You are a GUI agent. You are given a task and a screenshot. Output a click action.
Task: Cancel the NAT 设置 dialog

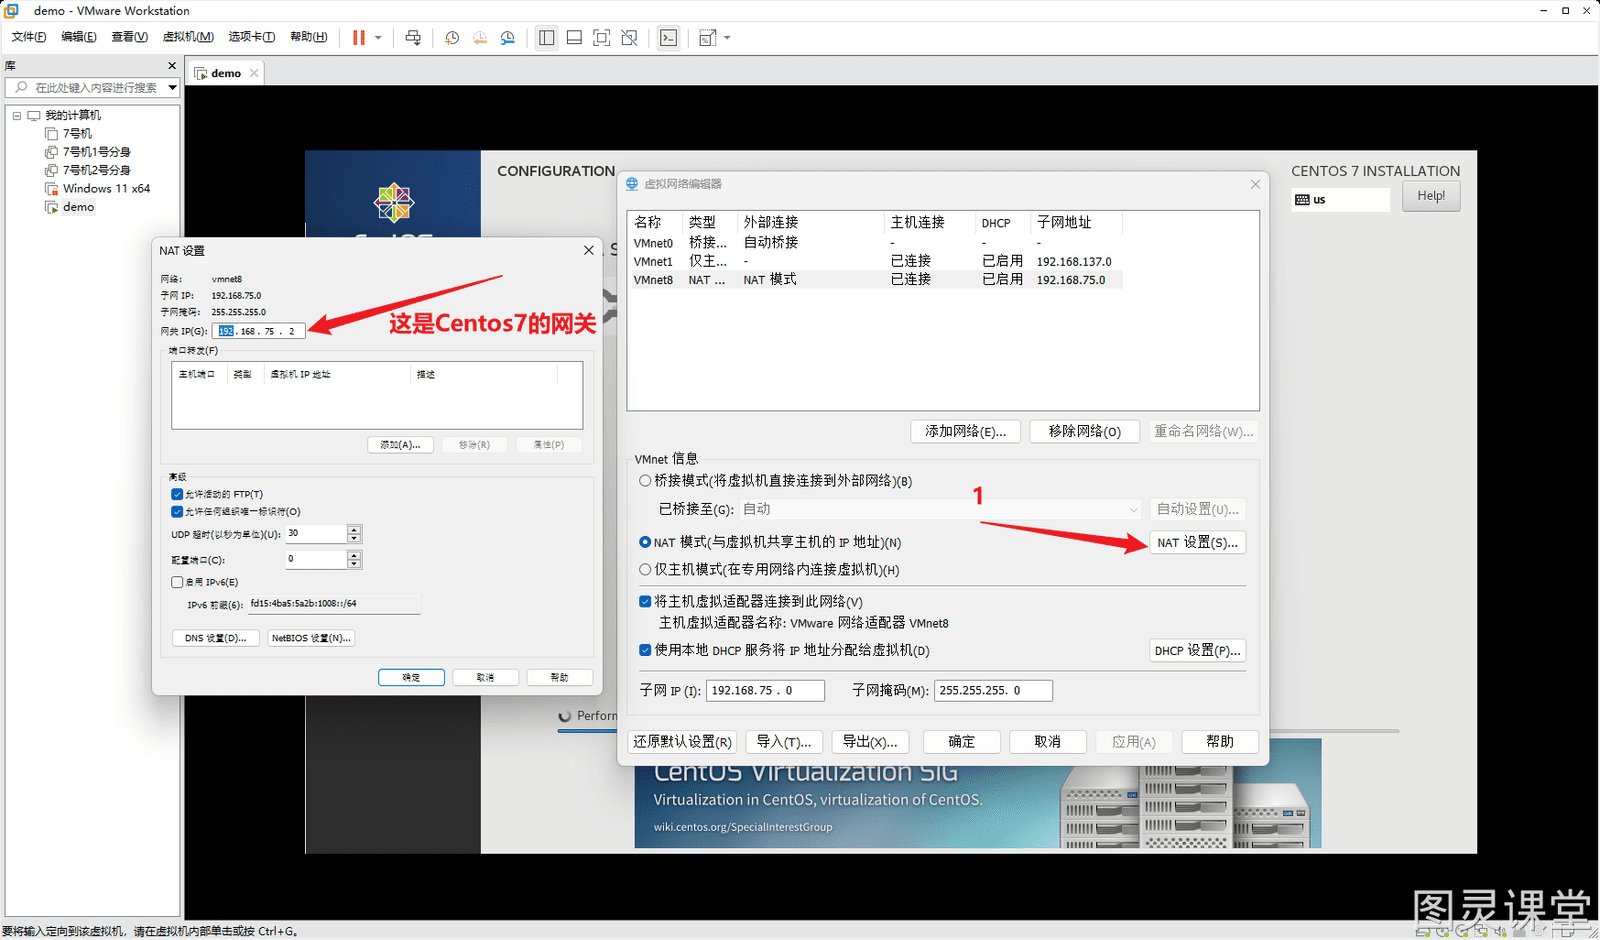pyautogui.click(x=485, y=677)
